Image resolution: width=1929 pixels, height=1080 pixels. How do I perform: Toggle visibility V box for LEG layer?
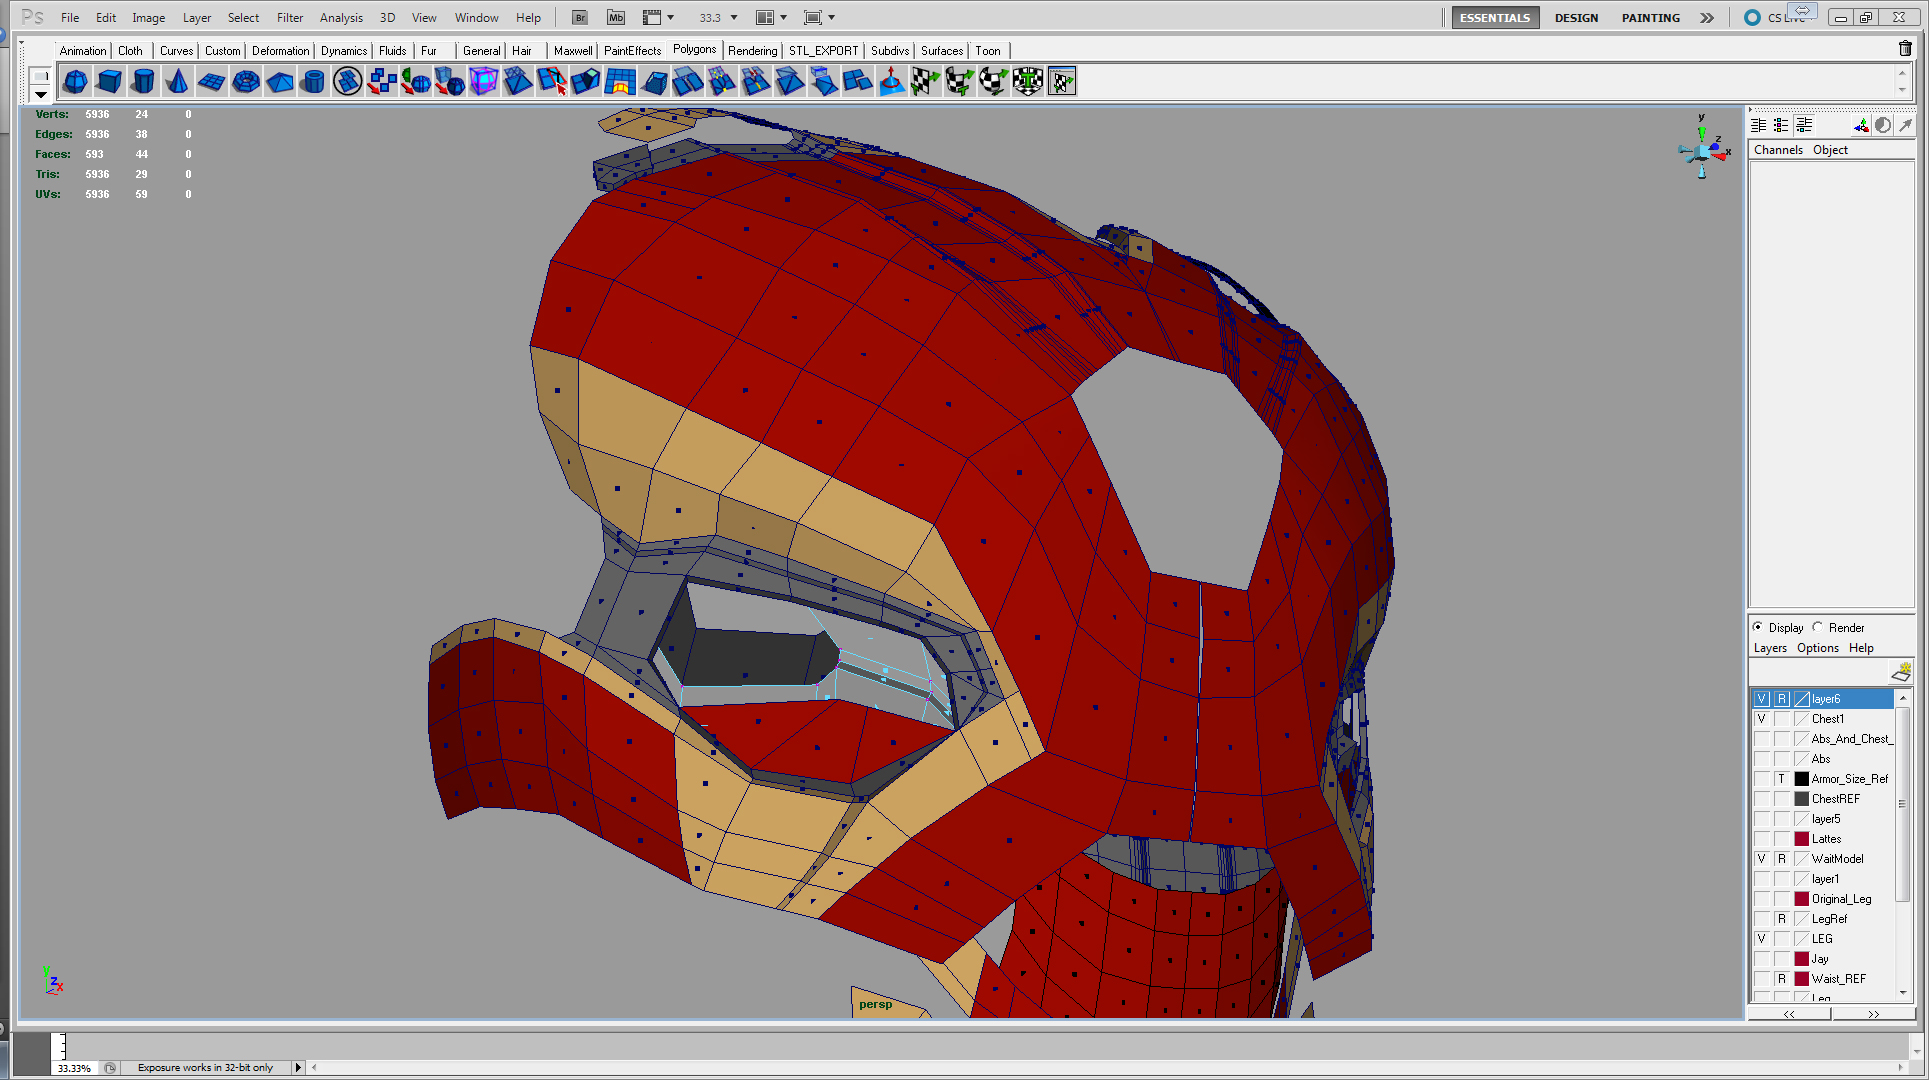coord(1762,939)
